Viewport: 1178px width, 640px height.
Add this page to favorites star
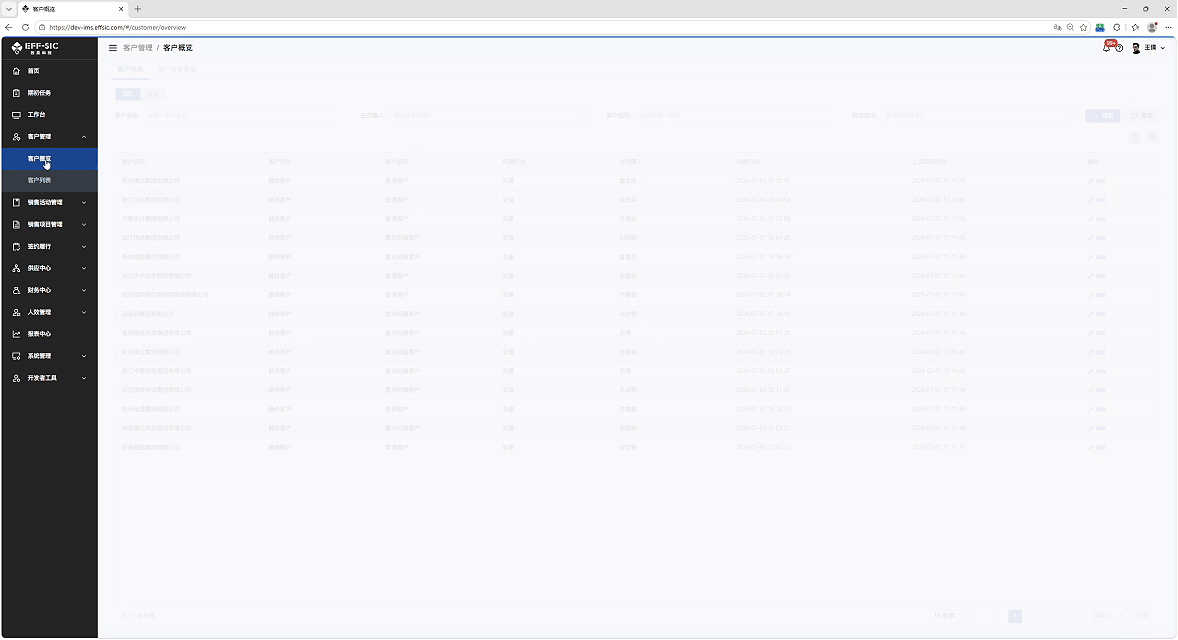pos(1083,27)
